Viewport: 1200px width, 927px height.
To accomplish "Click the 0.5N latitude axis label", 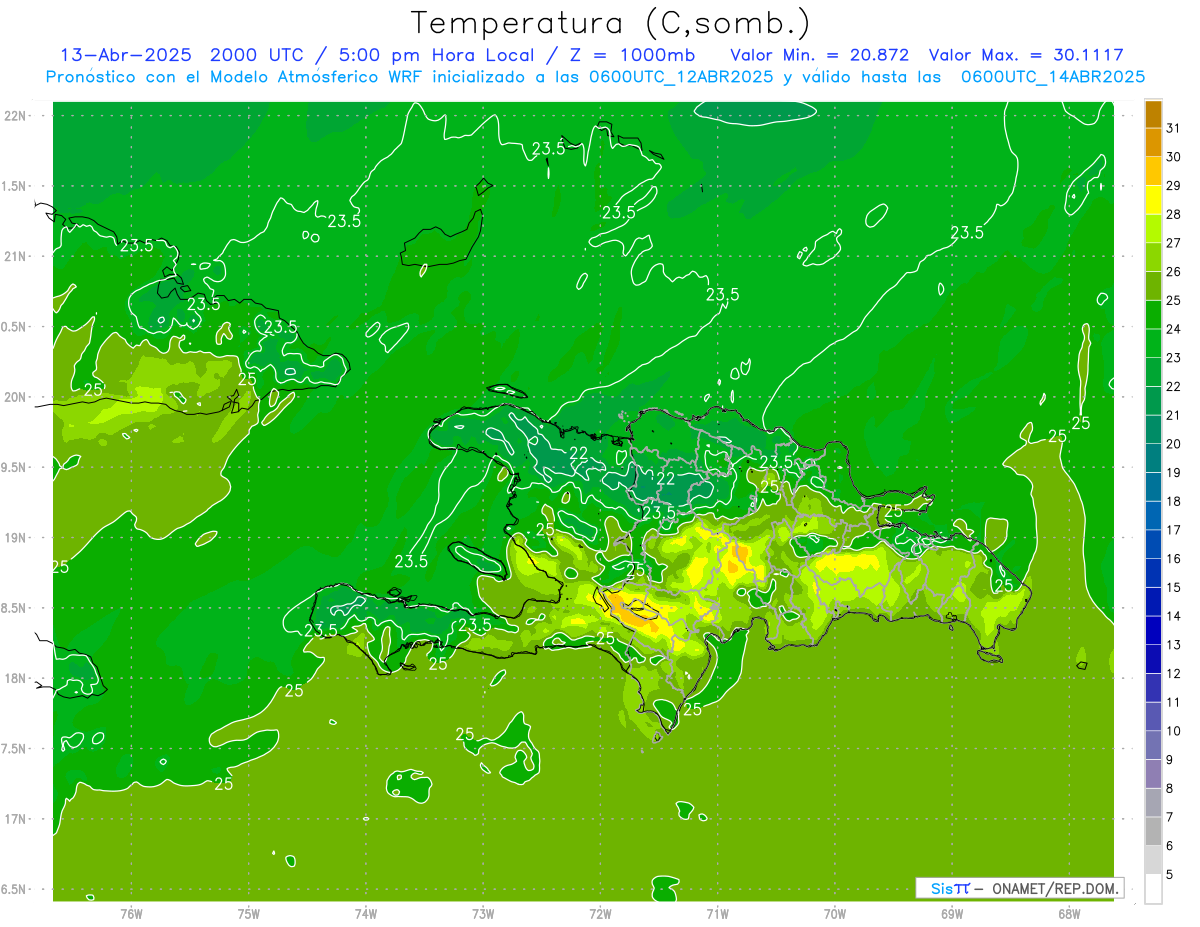I will [x=15, y=327].
